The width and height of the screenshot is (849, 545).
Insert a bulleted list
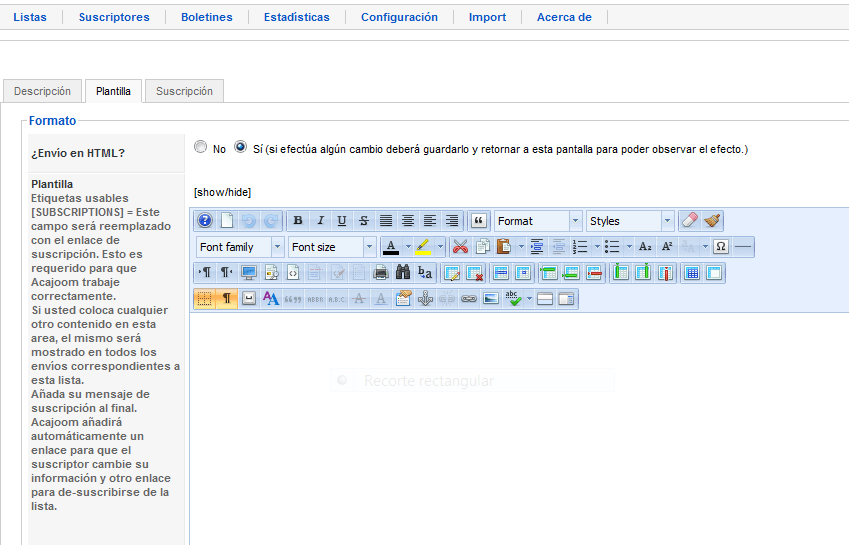point(612,247)
